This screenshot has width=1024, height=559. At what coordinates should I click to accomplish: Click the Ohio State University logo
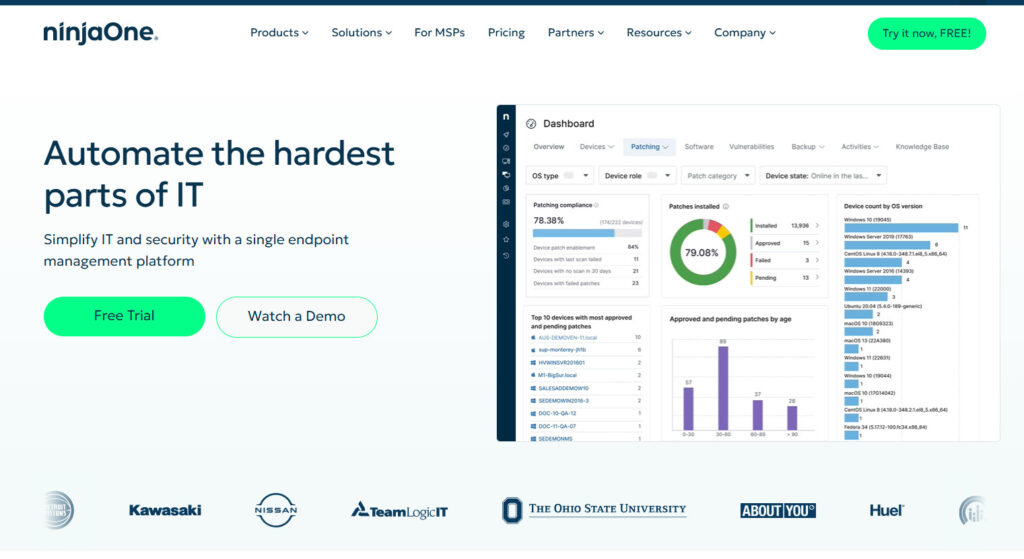(594, 510)
